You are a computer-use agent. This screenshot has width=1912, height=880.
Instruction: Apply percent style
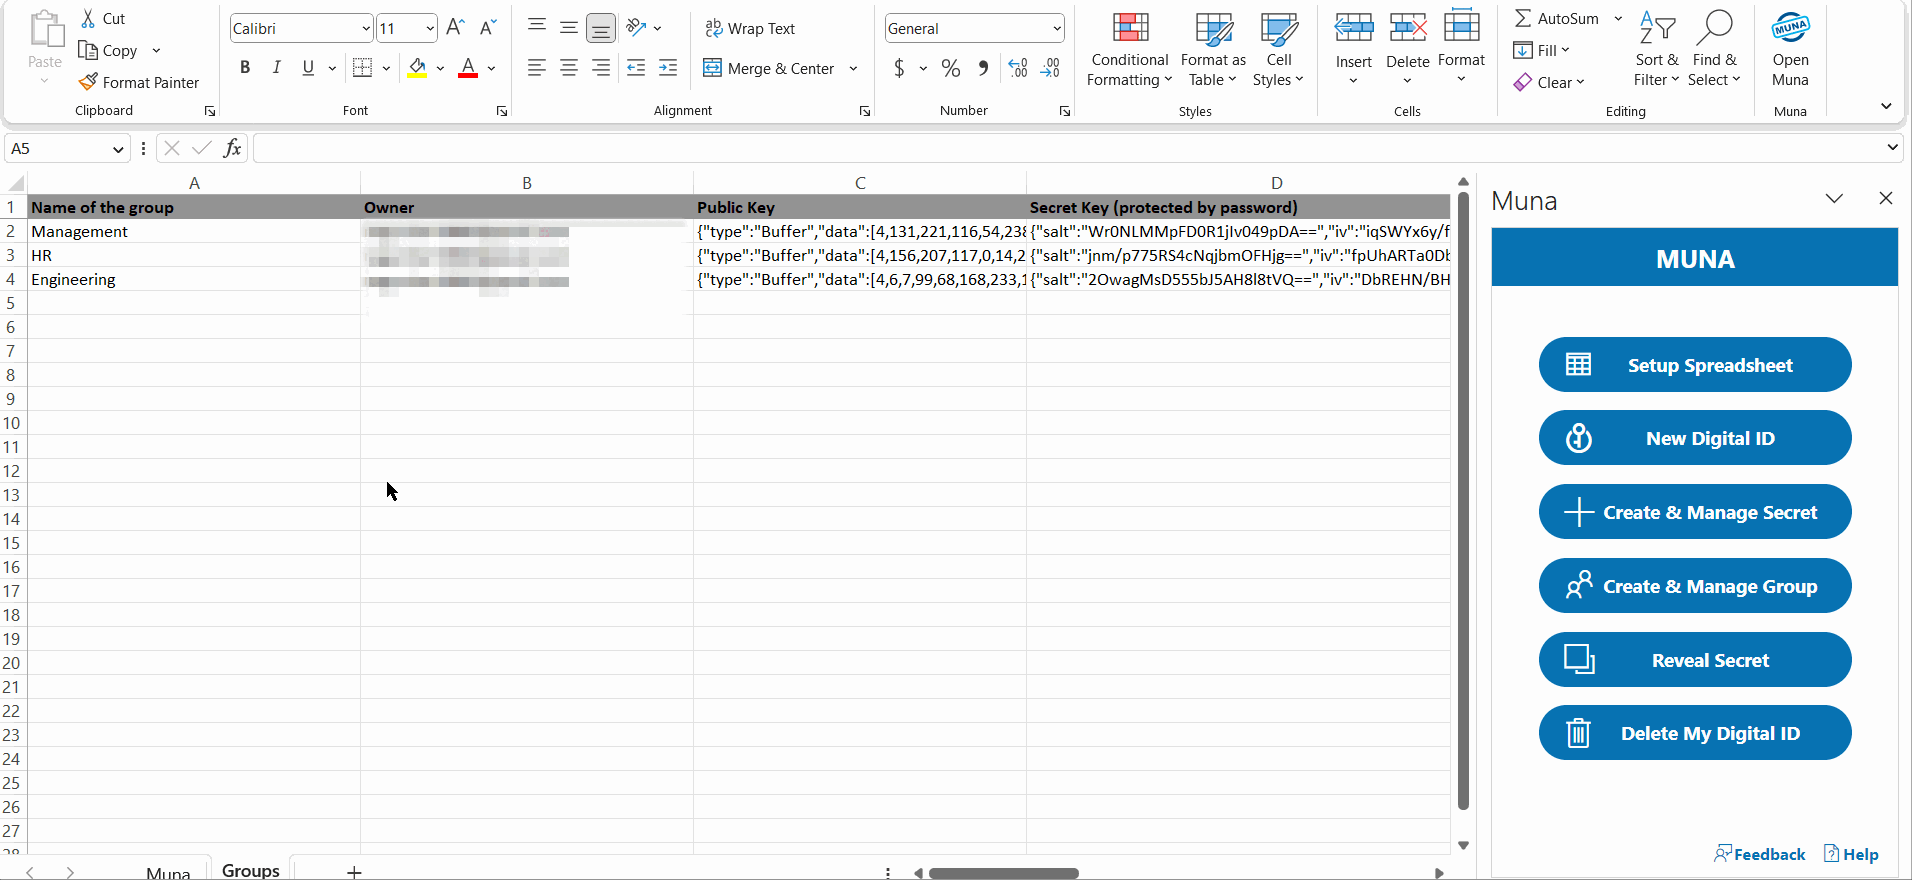(951, 67)
